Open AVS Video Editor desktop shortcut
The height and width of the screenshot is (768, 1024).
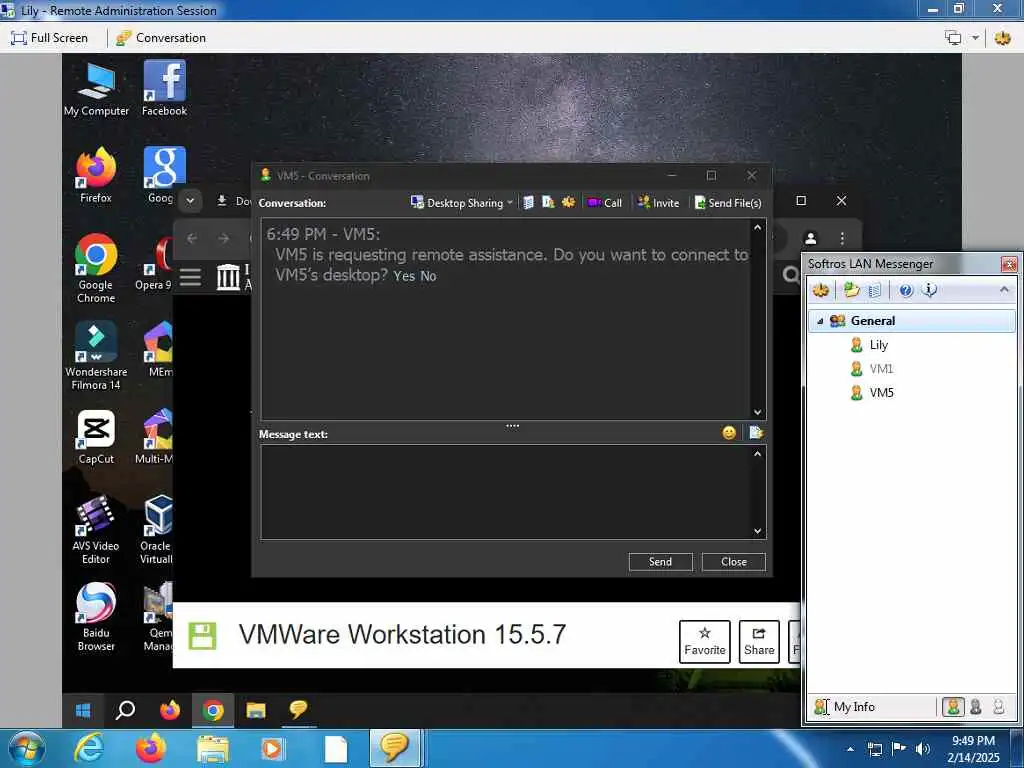pos(96,530)
